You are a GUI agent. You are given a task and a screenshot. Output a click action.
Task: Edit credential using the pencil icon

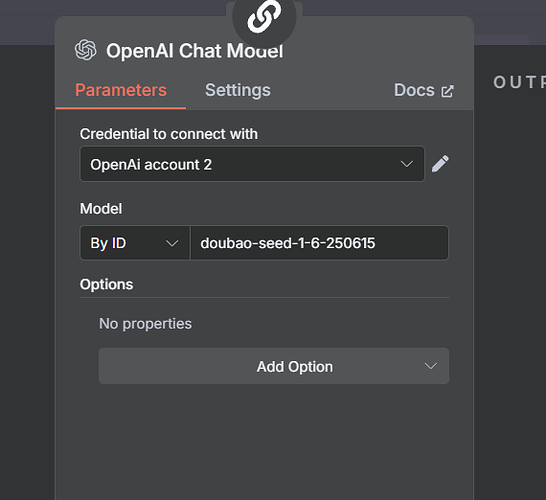(440, 164)
